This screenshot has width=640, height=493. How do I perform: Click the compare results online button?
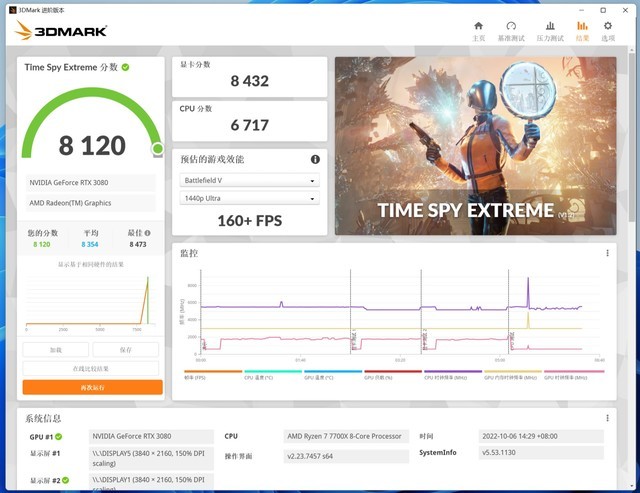91,369
